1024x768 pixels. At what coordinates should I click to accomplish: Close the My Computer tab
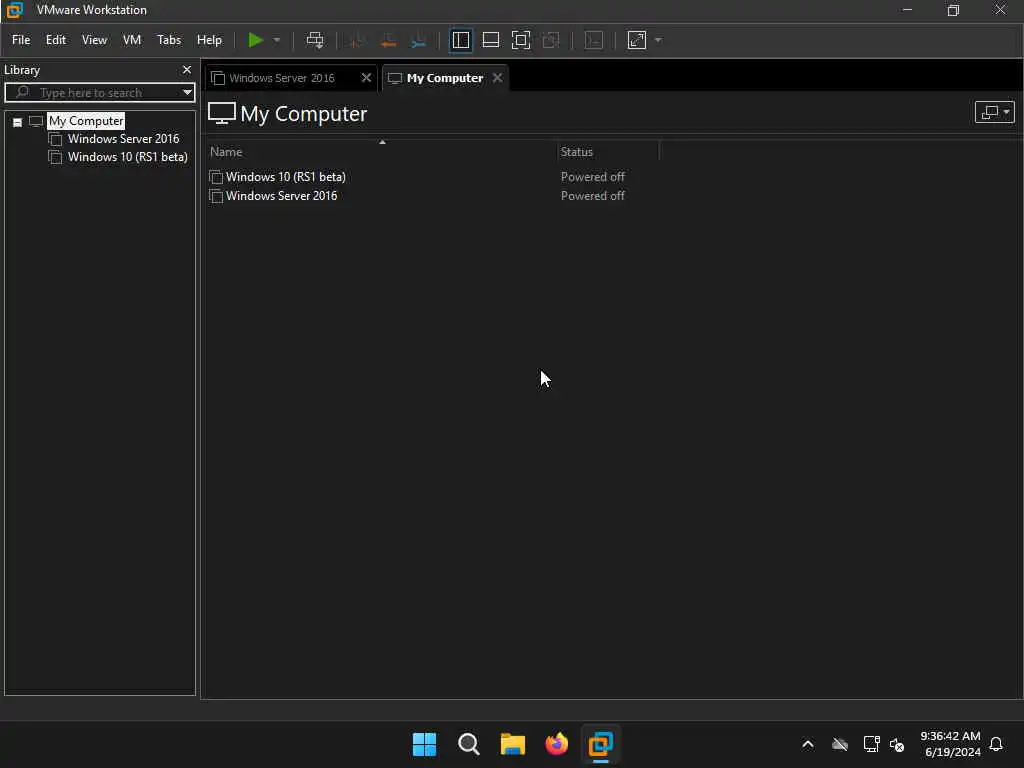pos(498,78)
